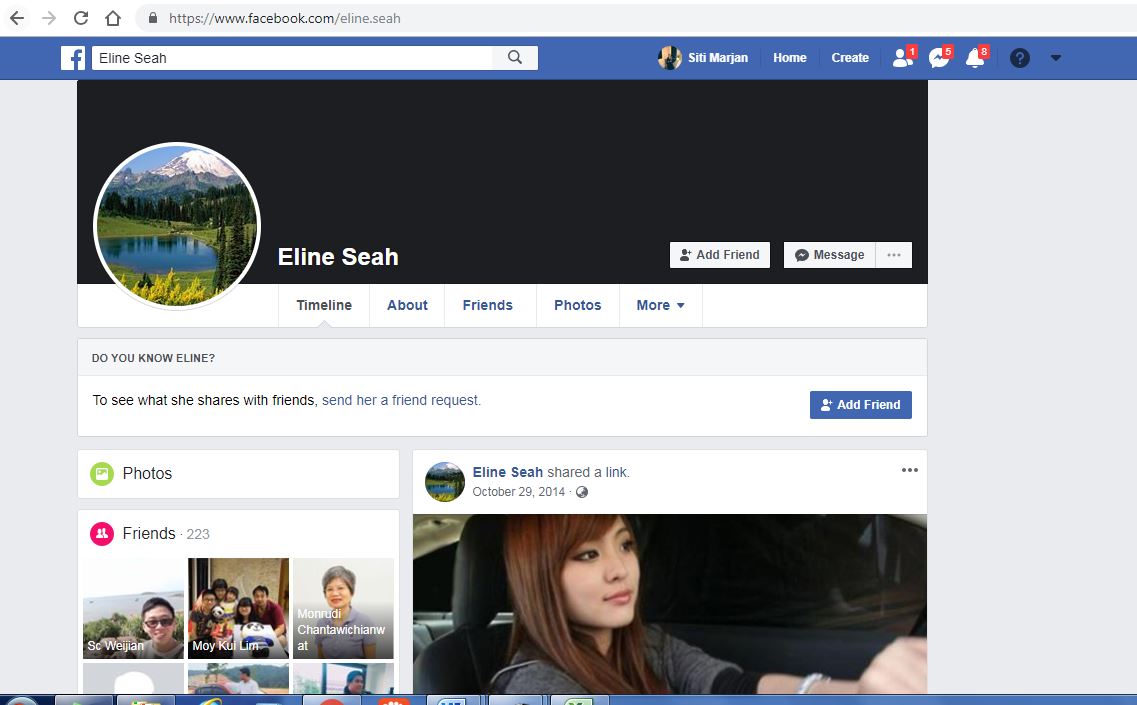Click the Facebook logo icon
This screenshot has width=1137, height=705.
tap(73, 58)
